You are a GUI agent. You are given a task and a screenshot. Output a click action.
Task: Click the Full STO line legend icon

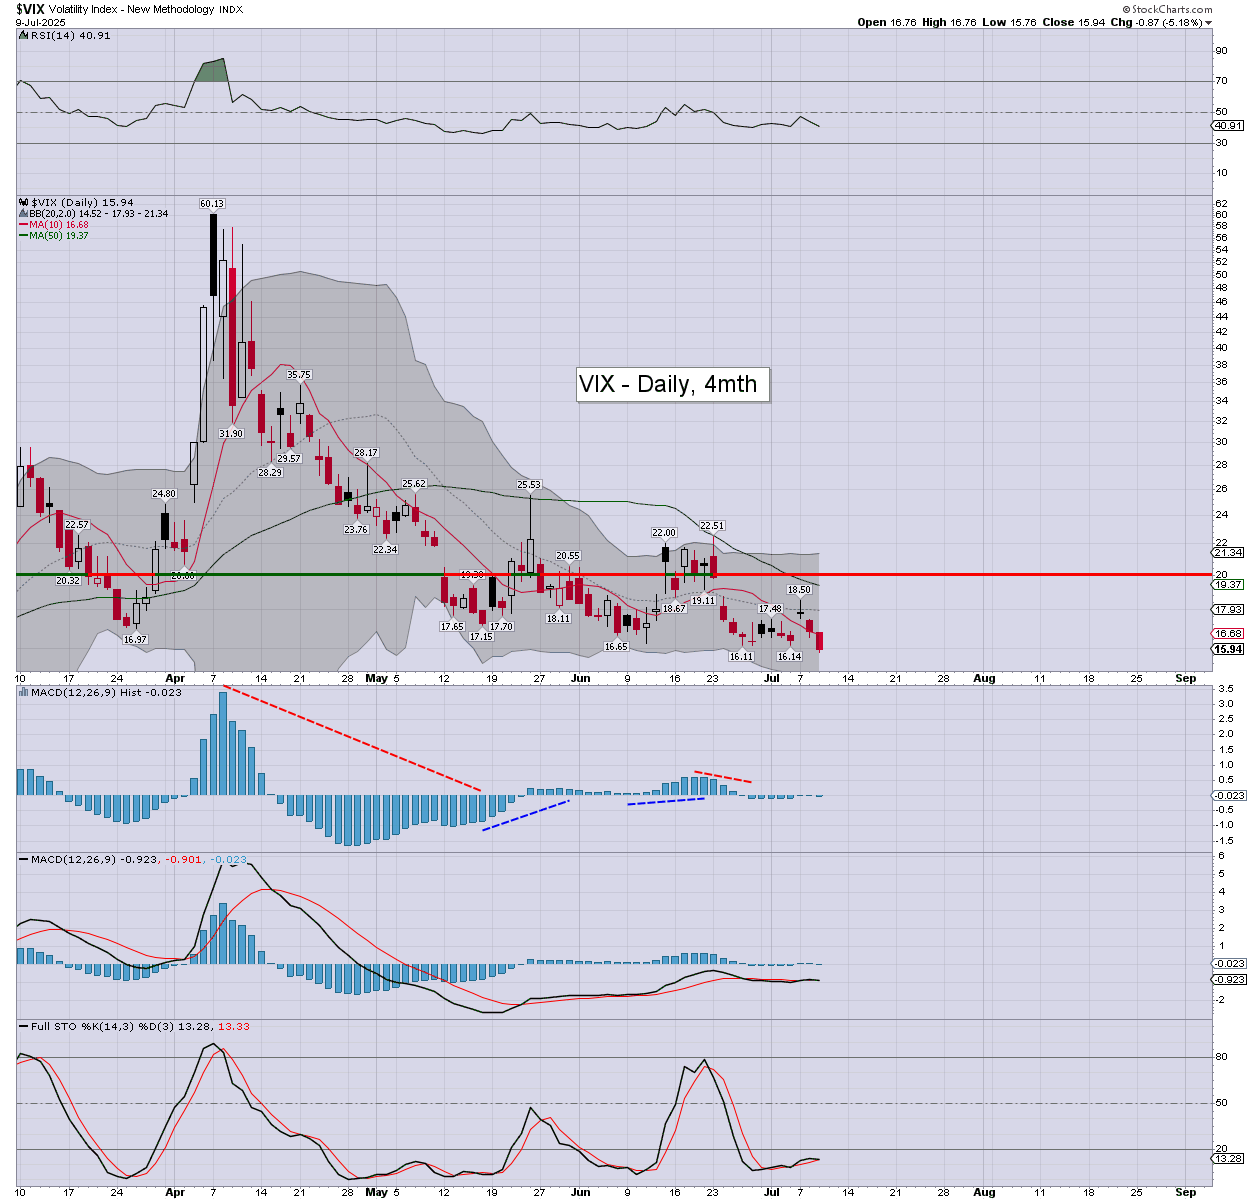tap(23, 1026)
